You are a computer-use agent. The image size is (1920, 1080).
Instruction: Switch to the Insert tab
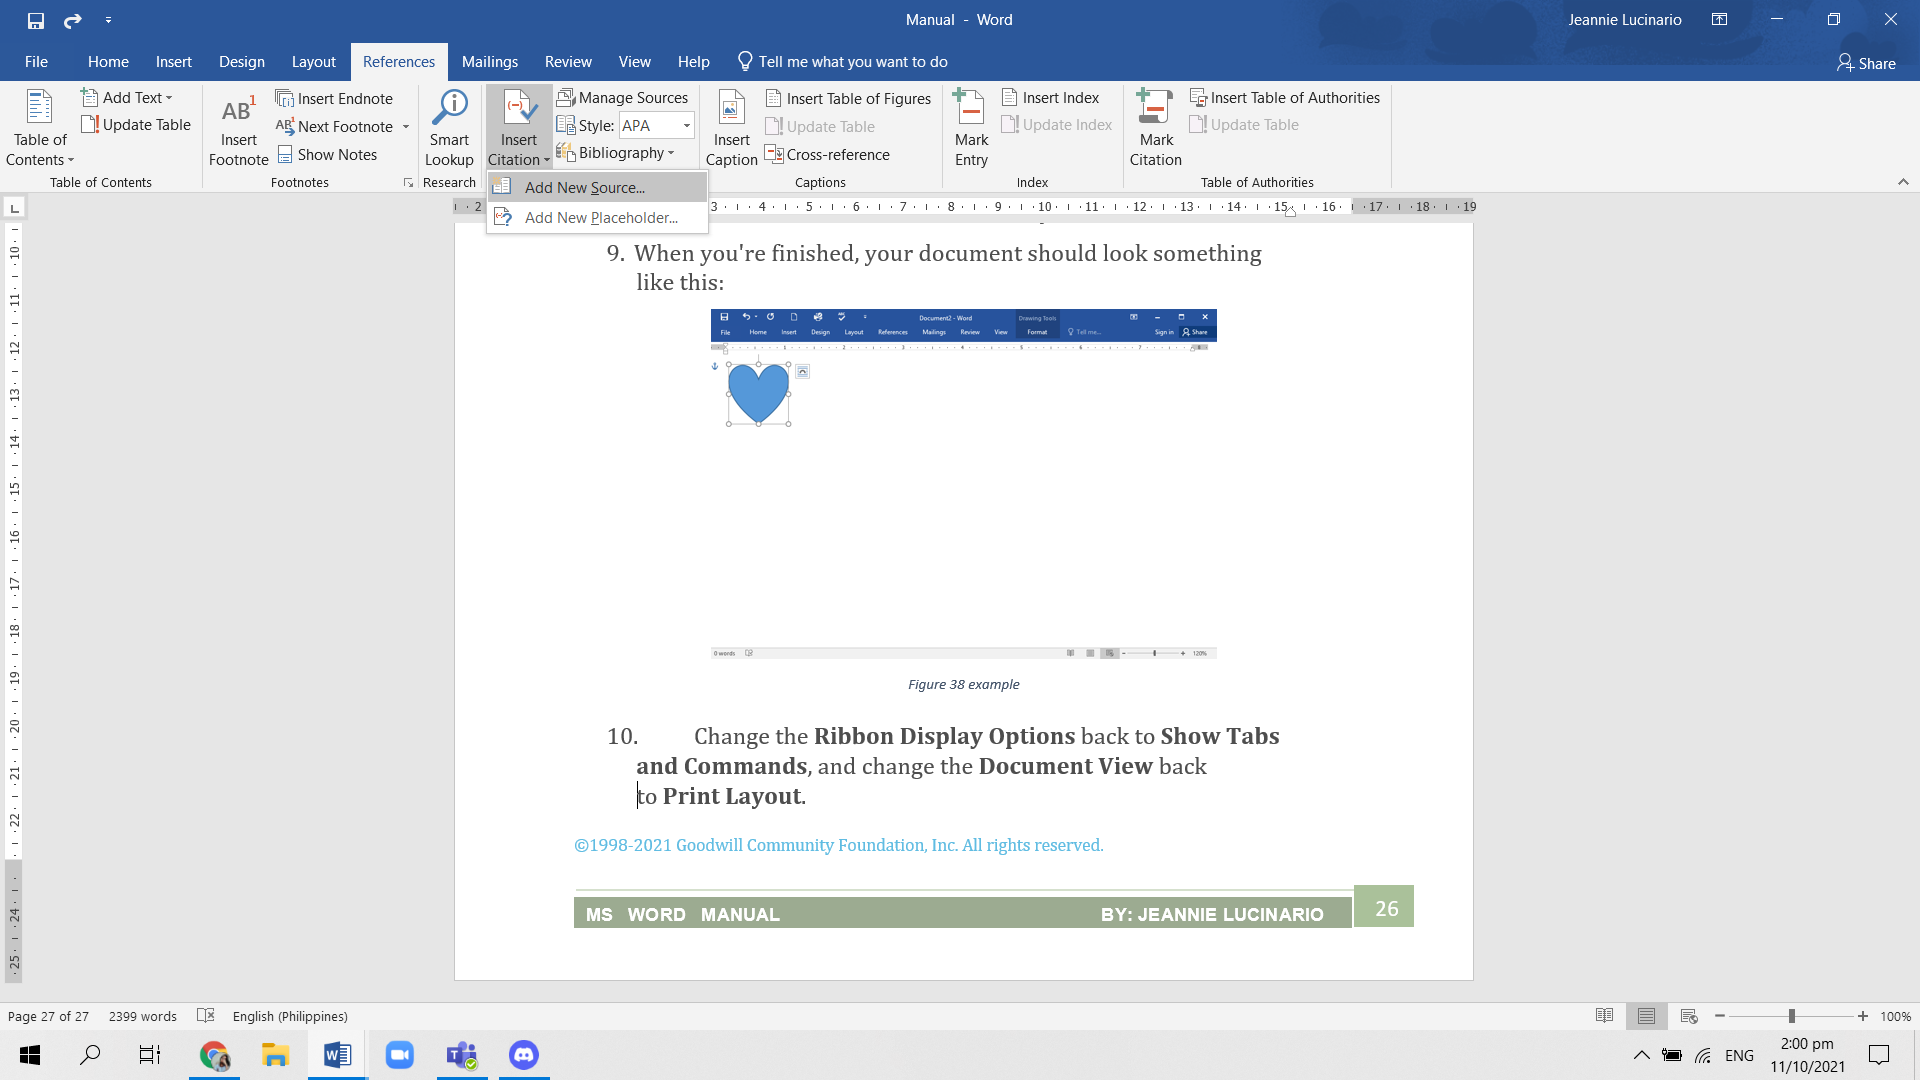coord(174,62)
